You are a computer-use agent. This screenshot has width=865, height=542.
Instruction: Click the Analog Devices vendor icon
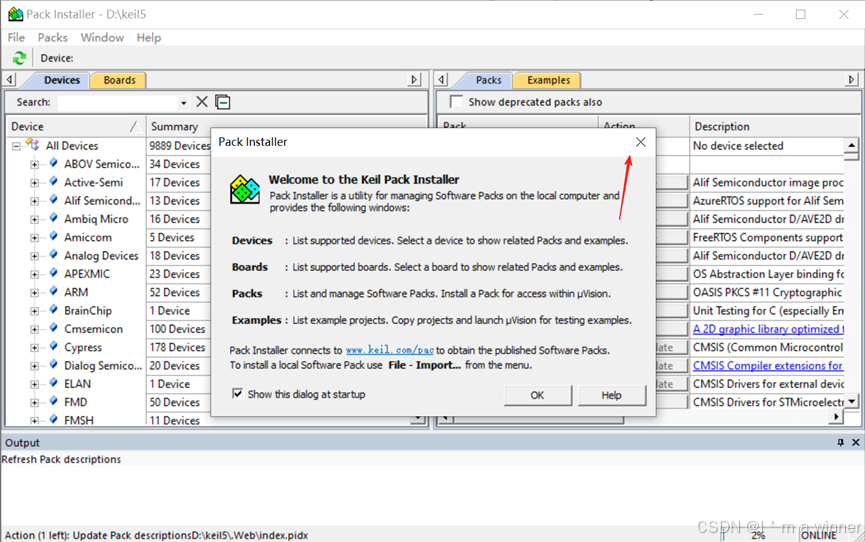click(x=54, y=254)
